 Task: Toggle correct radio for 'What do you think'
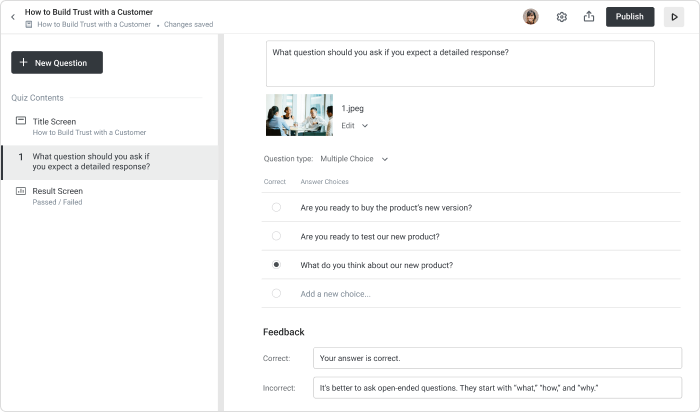coord(276,265)
